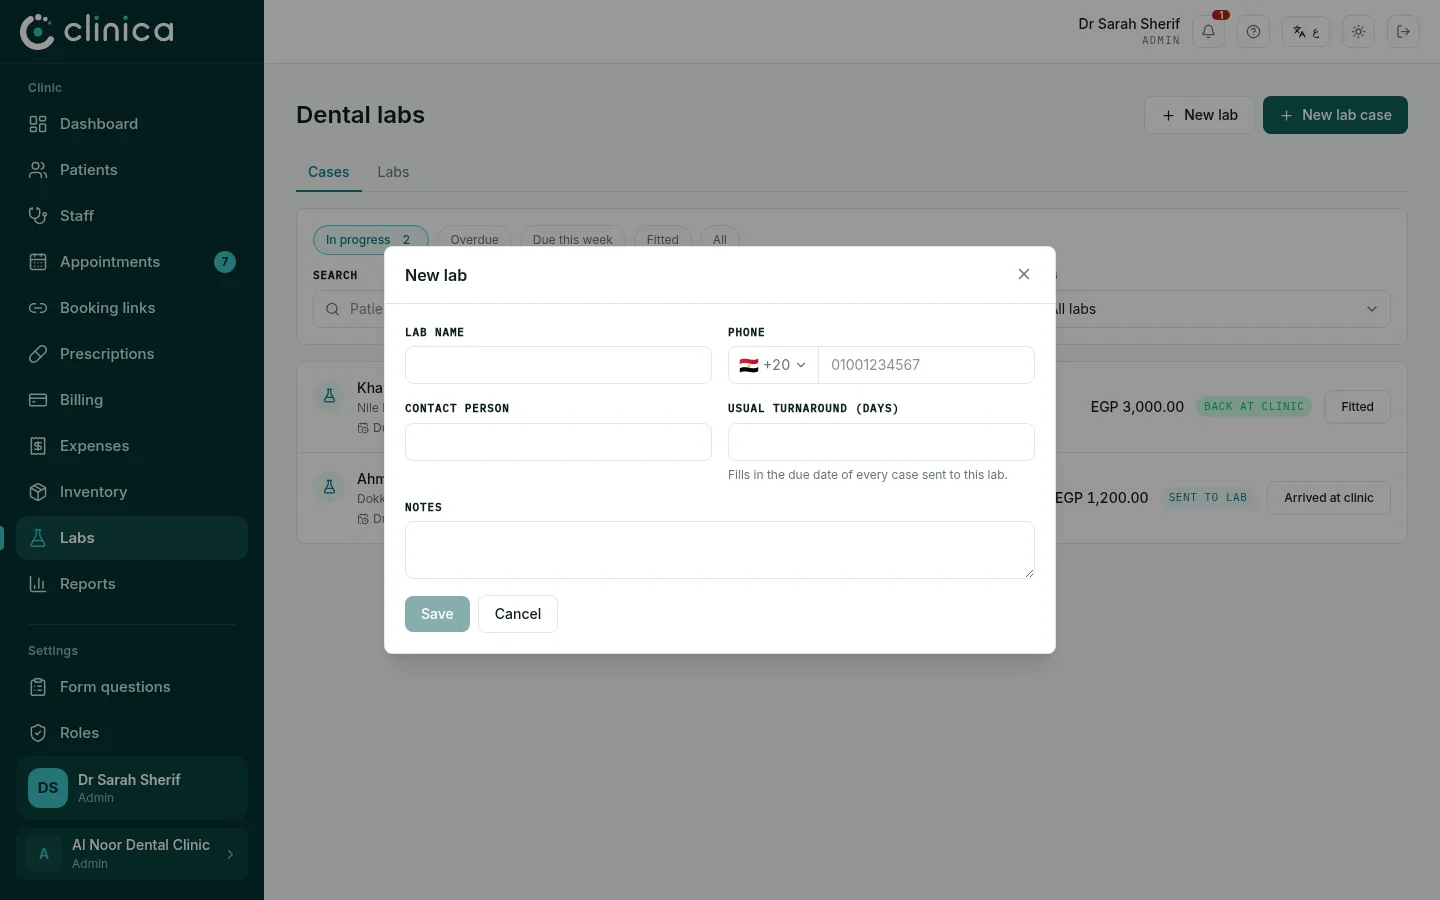Expand the All labs filter dropdown
The height and width of the screenshot is (900, 1440).
(x=1216, y=309)
